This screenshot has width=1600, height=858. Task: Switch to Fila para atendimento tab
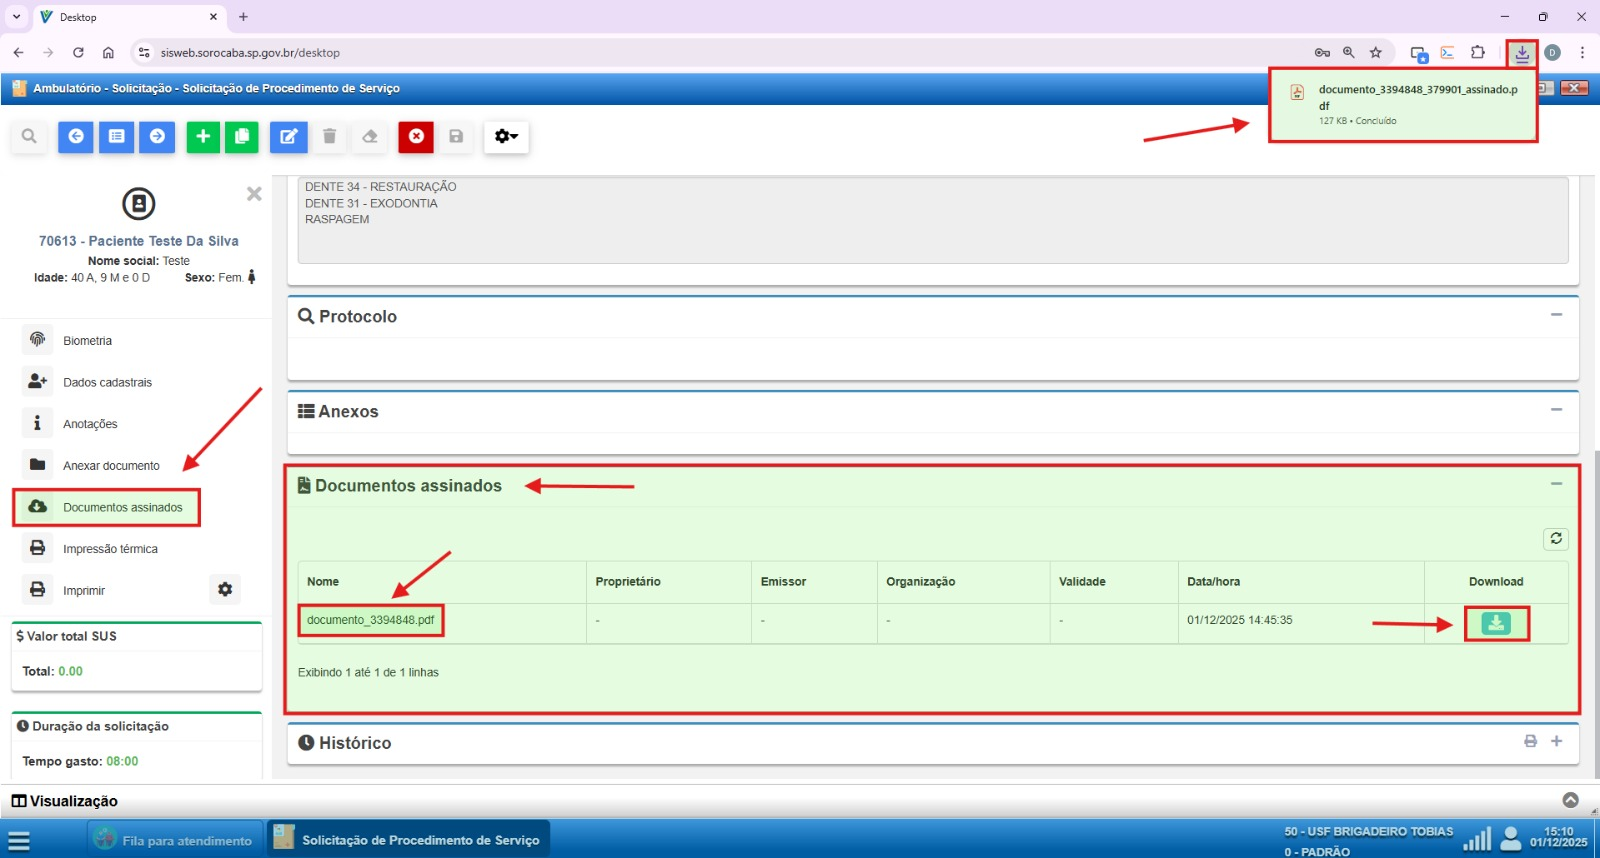click(x=177, y=840)
